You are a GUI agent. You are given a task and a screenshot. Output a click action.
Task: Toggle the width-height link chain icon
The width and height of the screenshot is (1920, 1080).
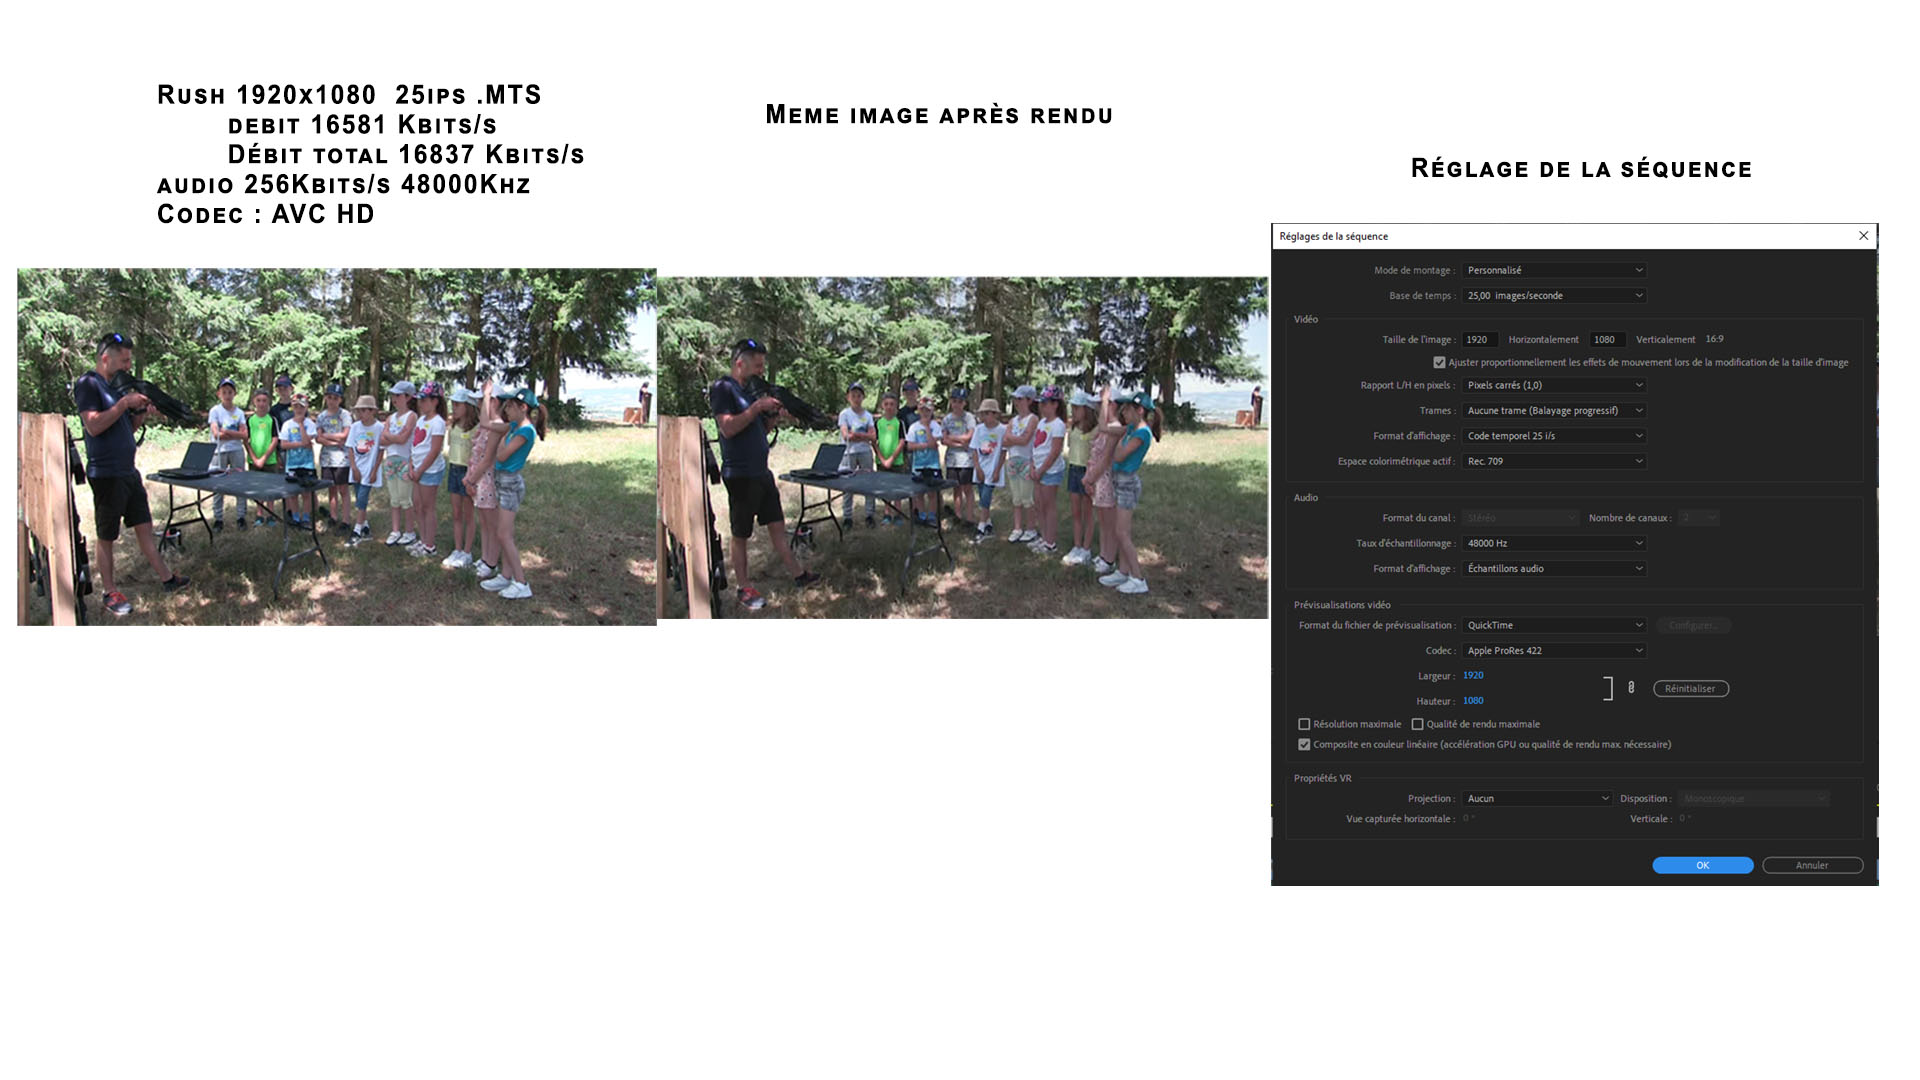coord(1631,688)
